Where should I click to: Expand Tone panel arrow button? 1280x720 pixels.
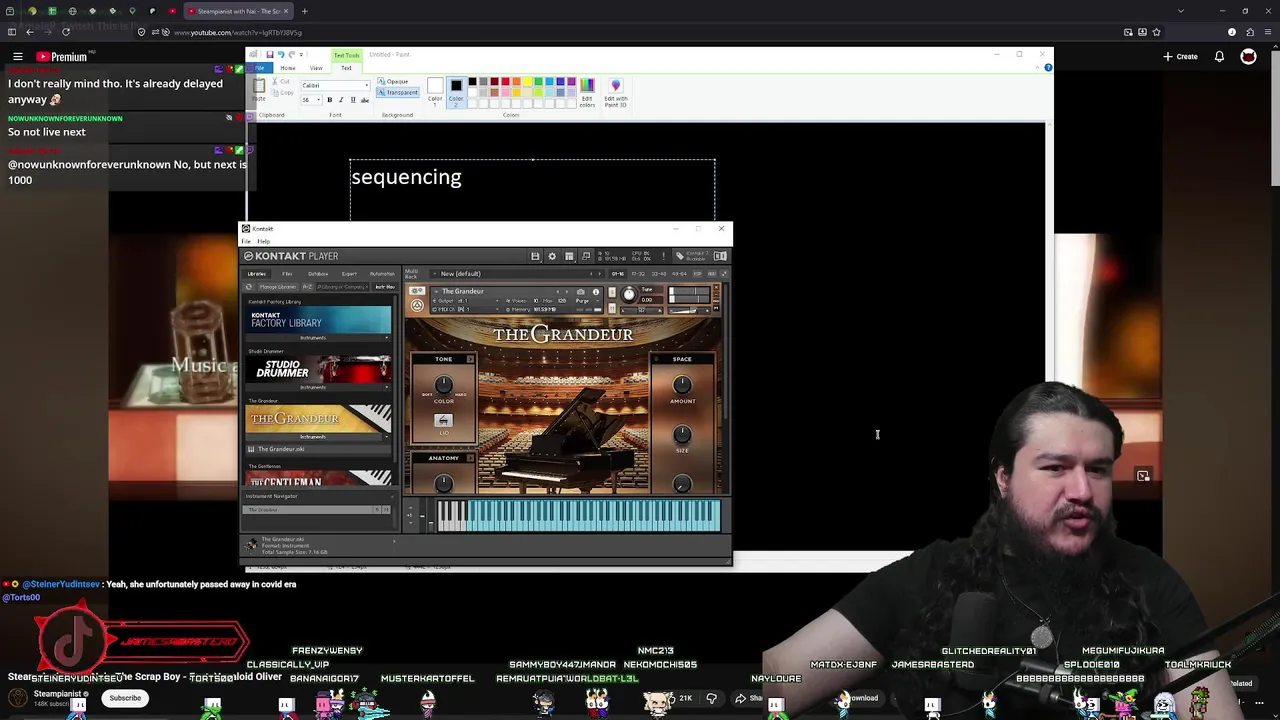470,359
